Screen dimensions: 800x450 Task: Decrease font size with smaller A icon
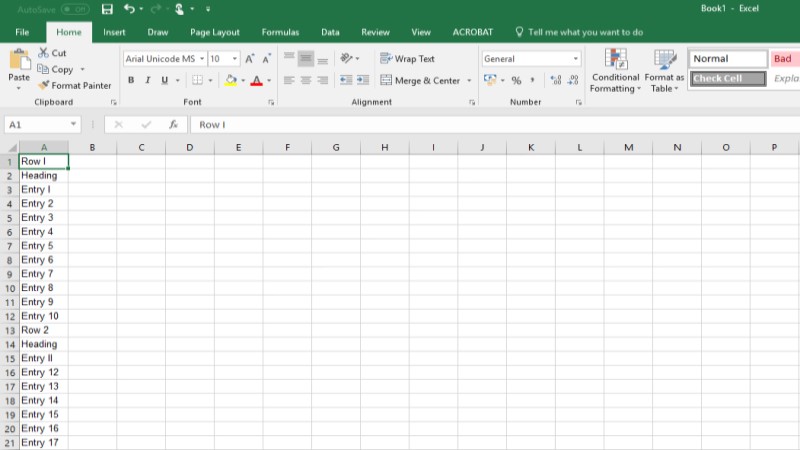(266, 59)
